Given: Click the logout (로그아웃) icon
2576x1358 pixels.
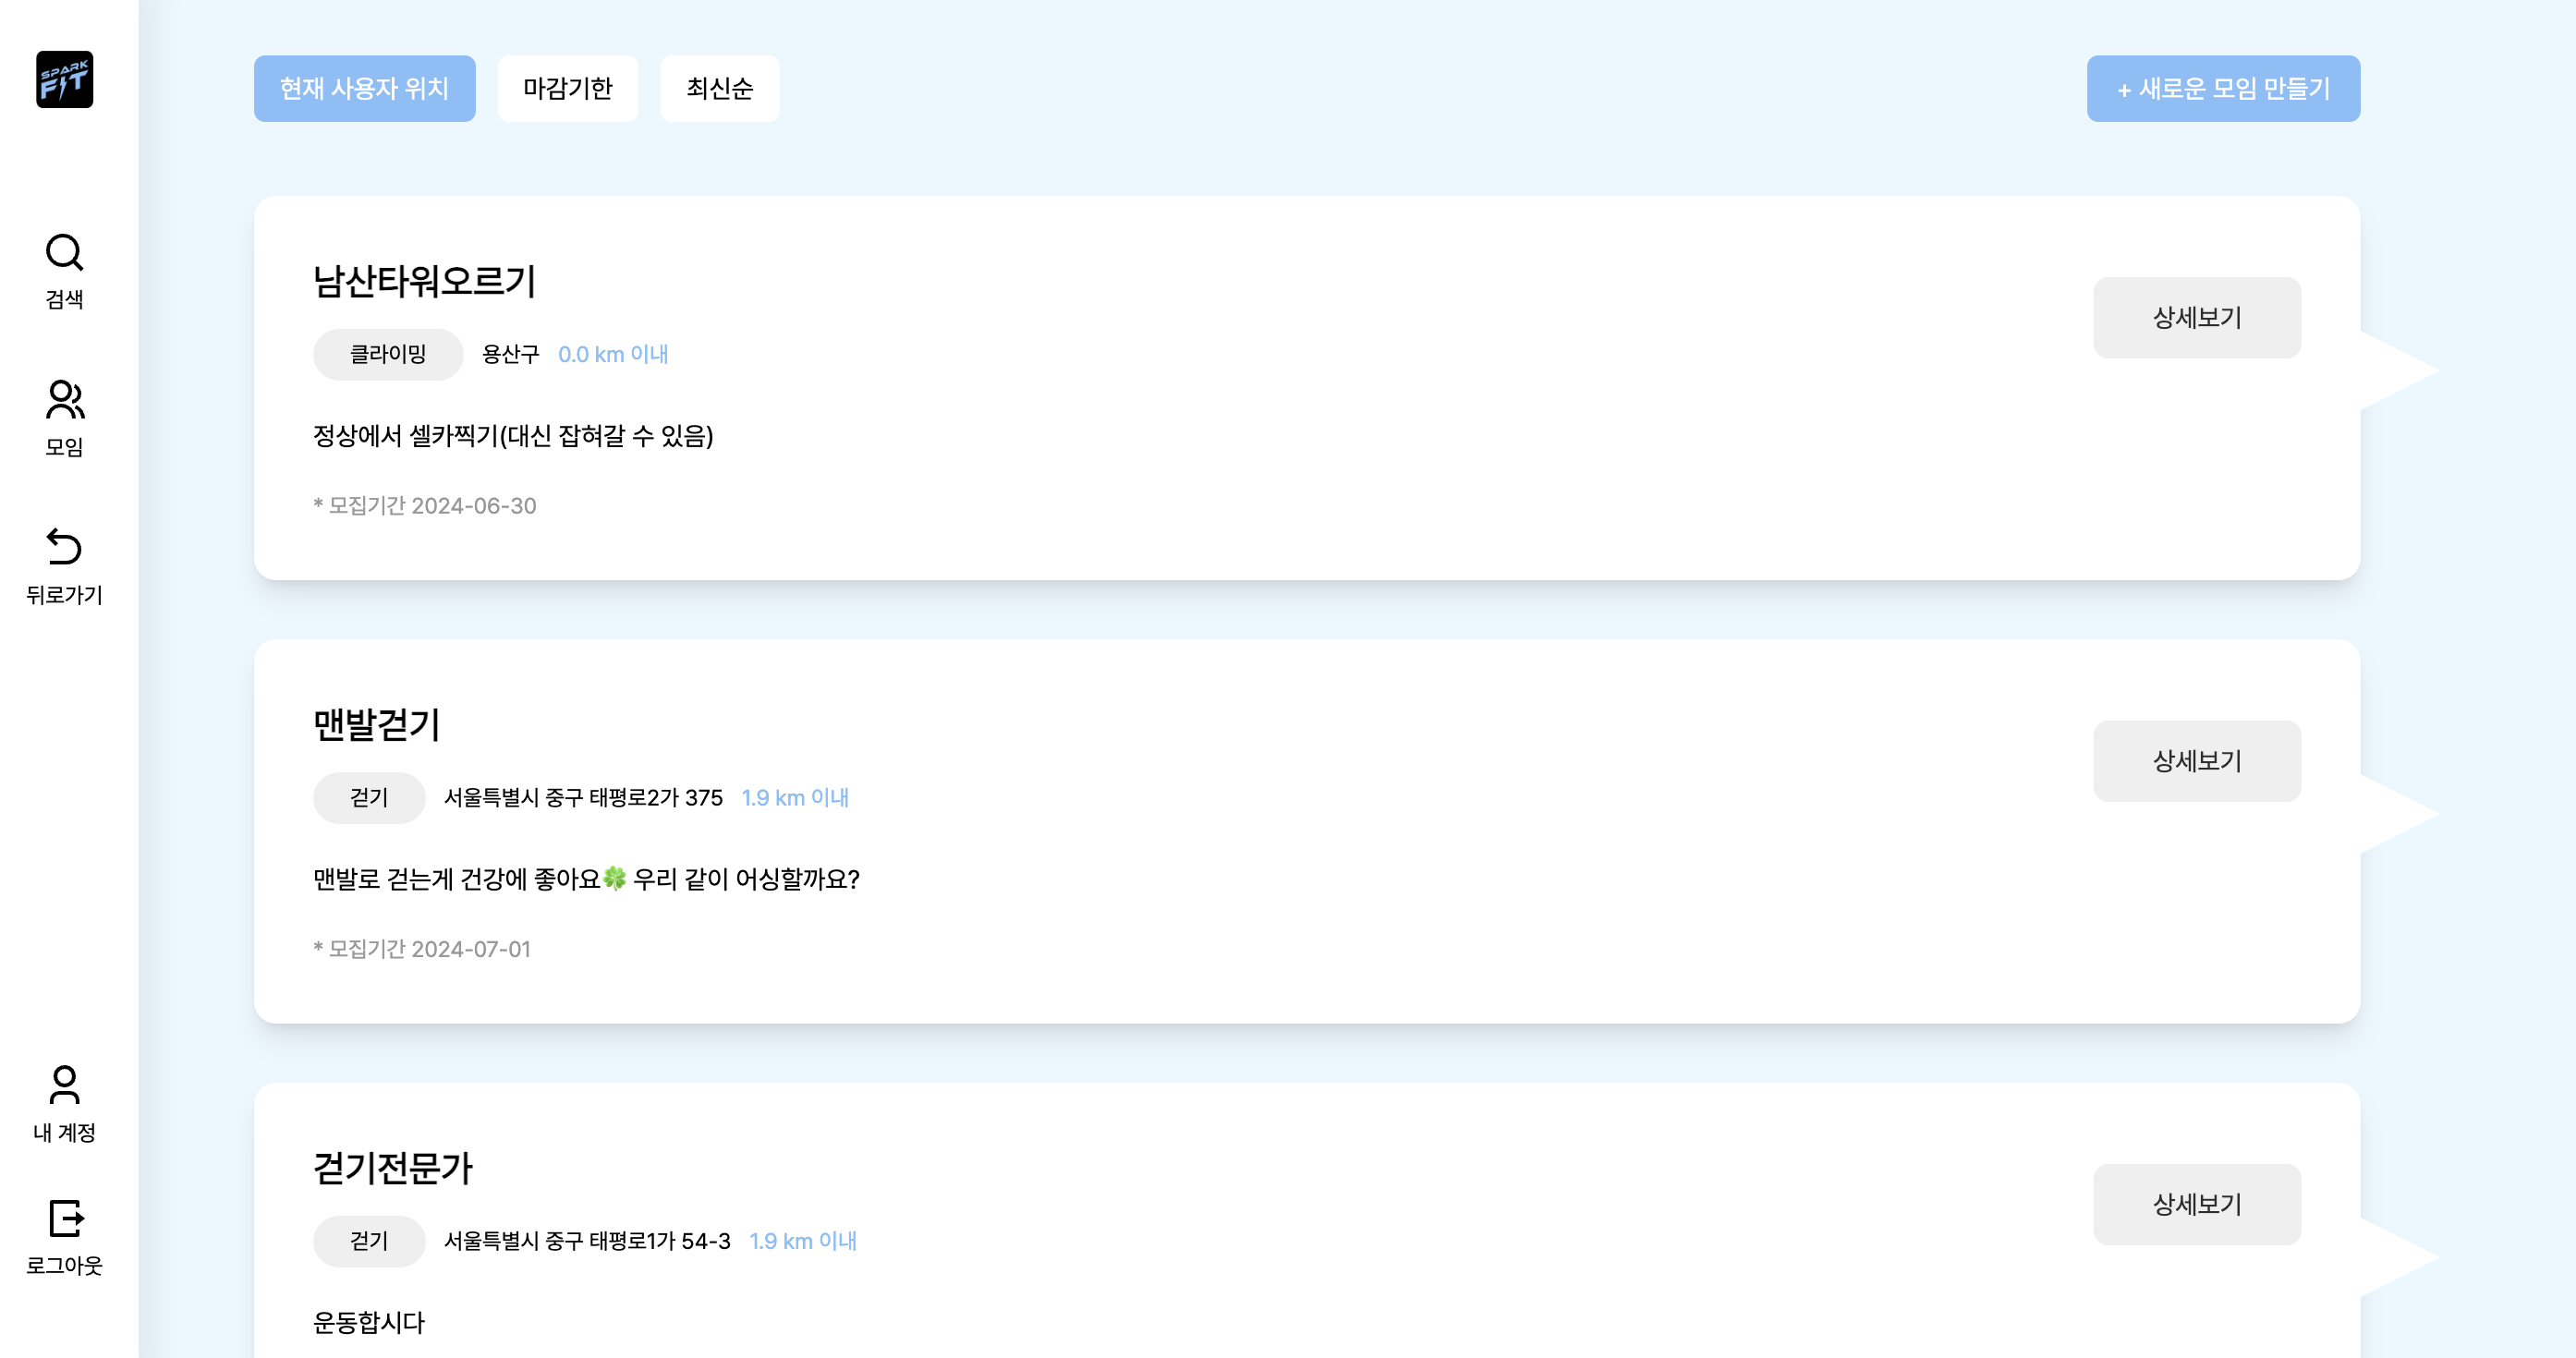Looking at the screenshot, I should coord(64,1218).
